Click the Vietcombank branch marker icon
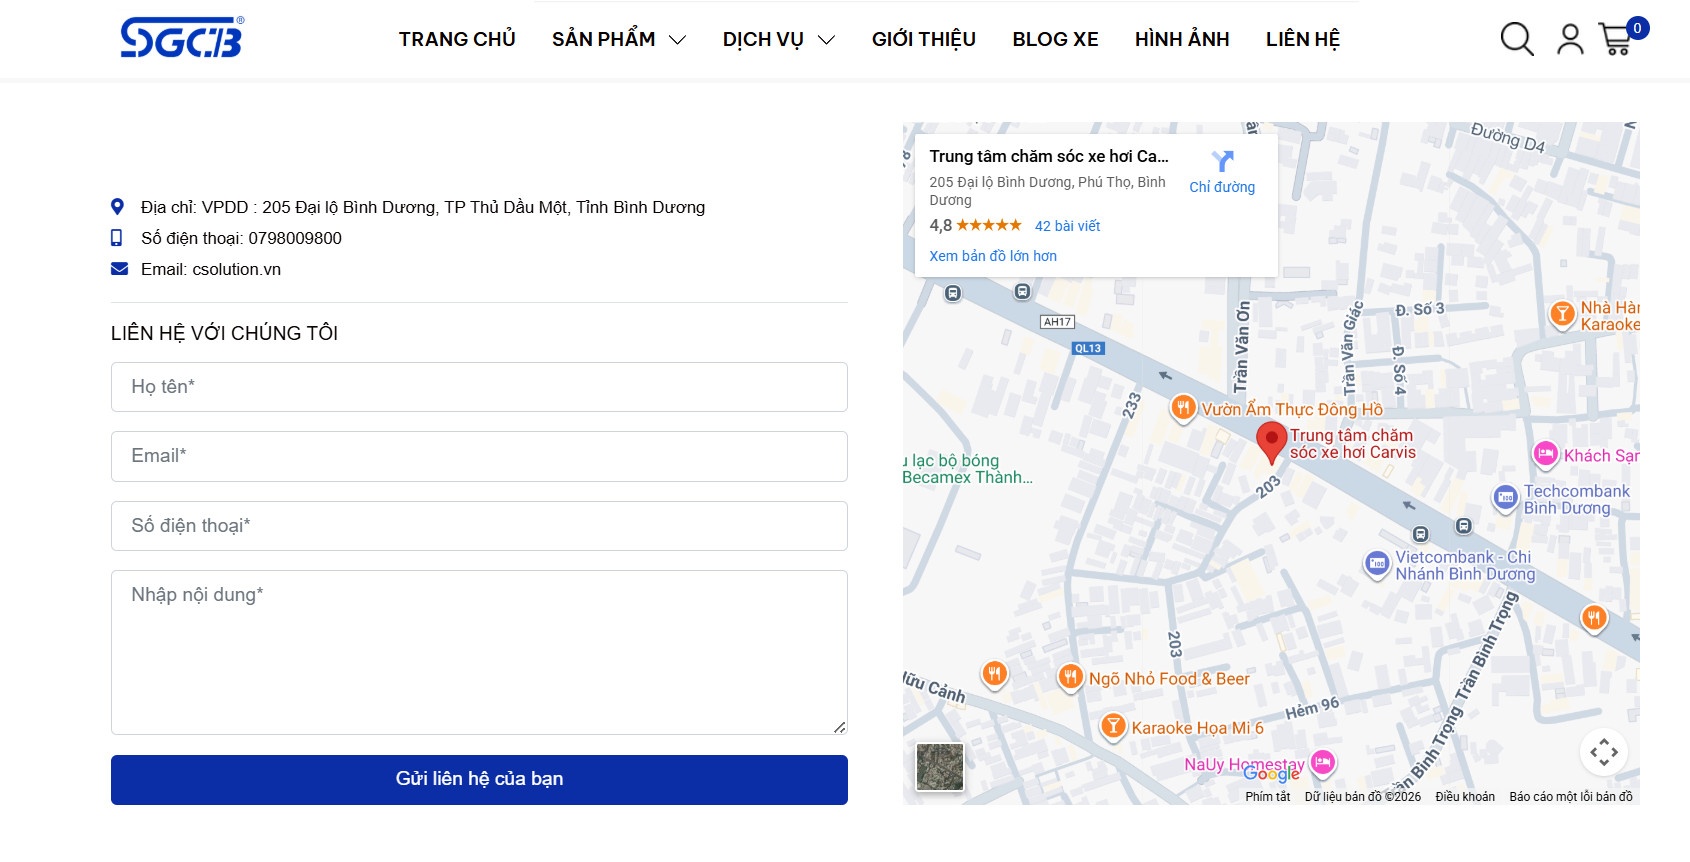The height and width of the screenshot is (862, 1690). pos(1377,564)
